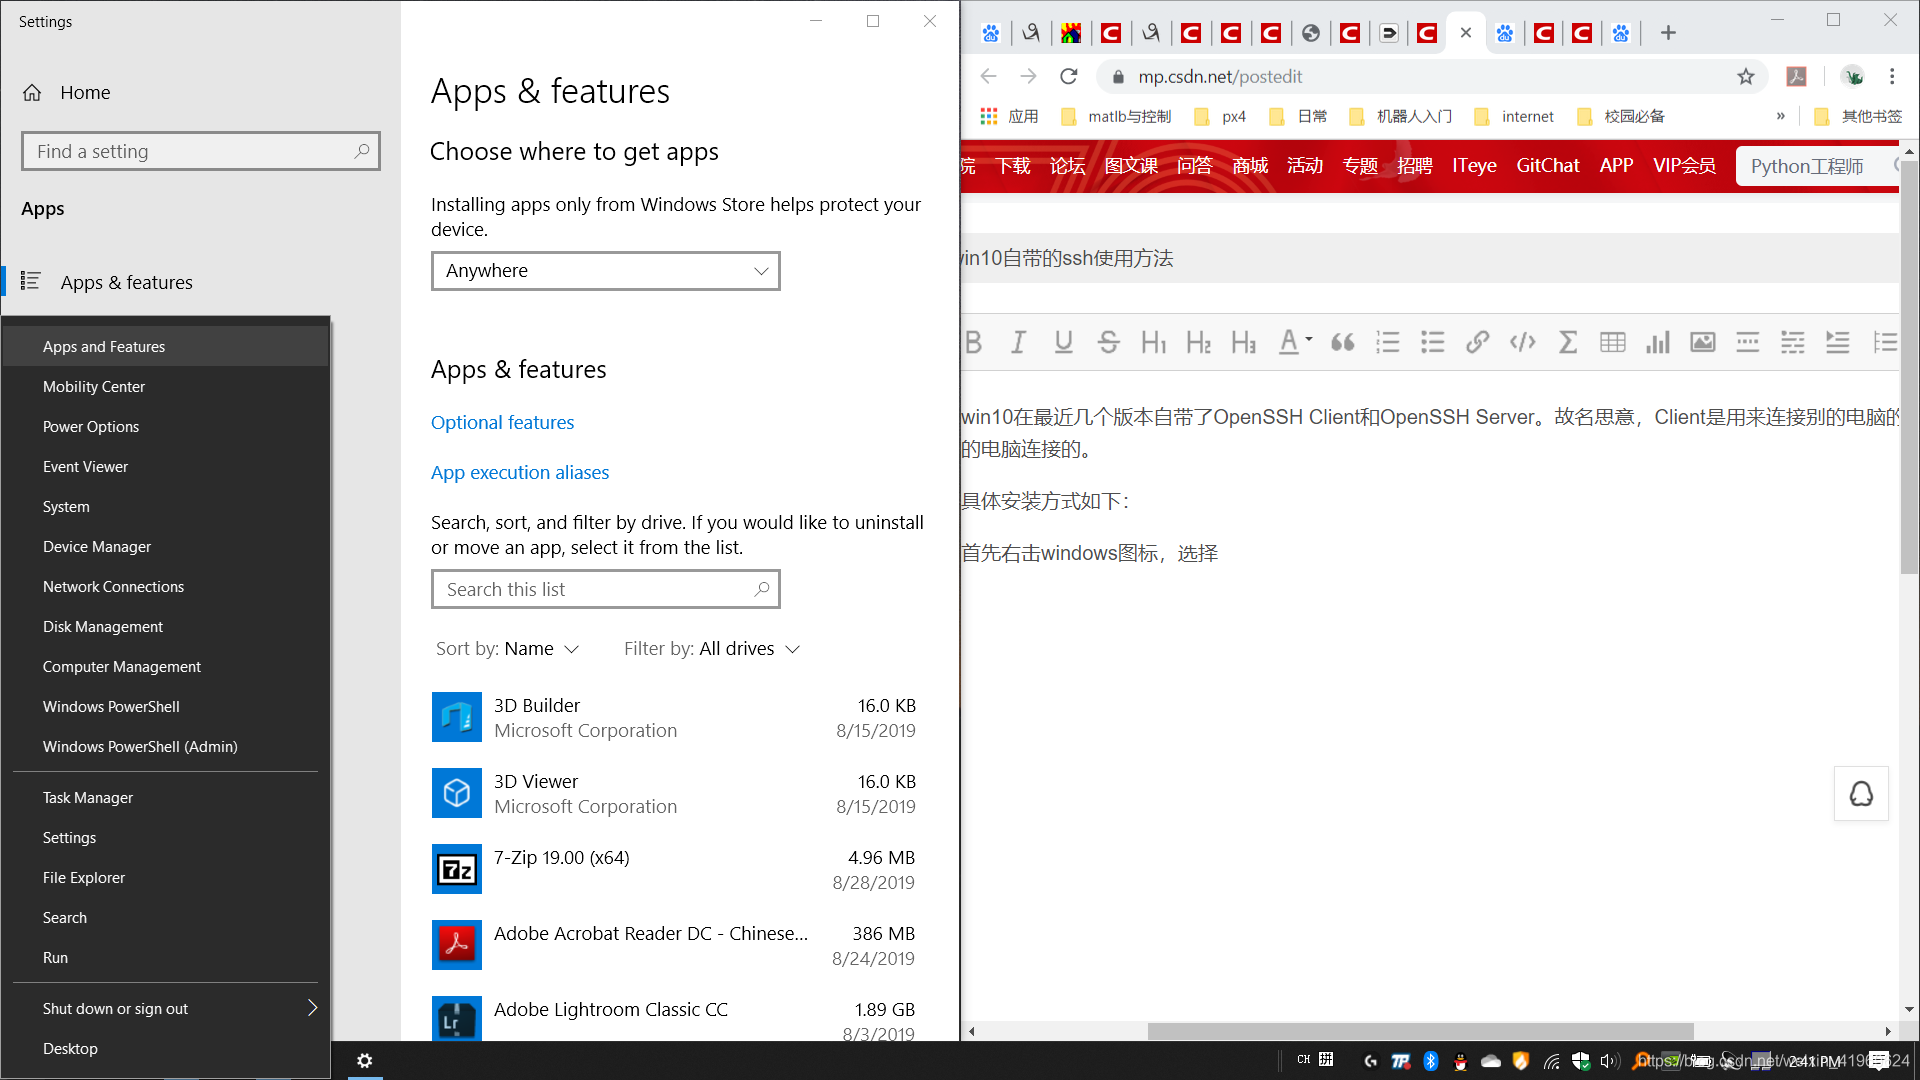This screenshot has height=1080, width=1920.
Task: Insert a hyperlink using the link icon
Action: 1477,342
